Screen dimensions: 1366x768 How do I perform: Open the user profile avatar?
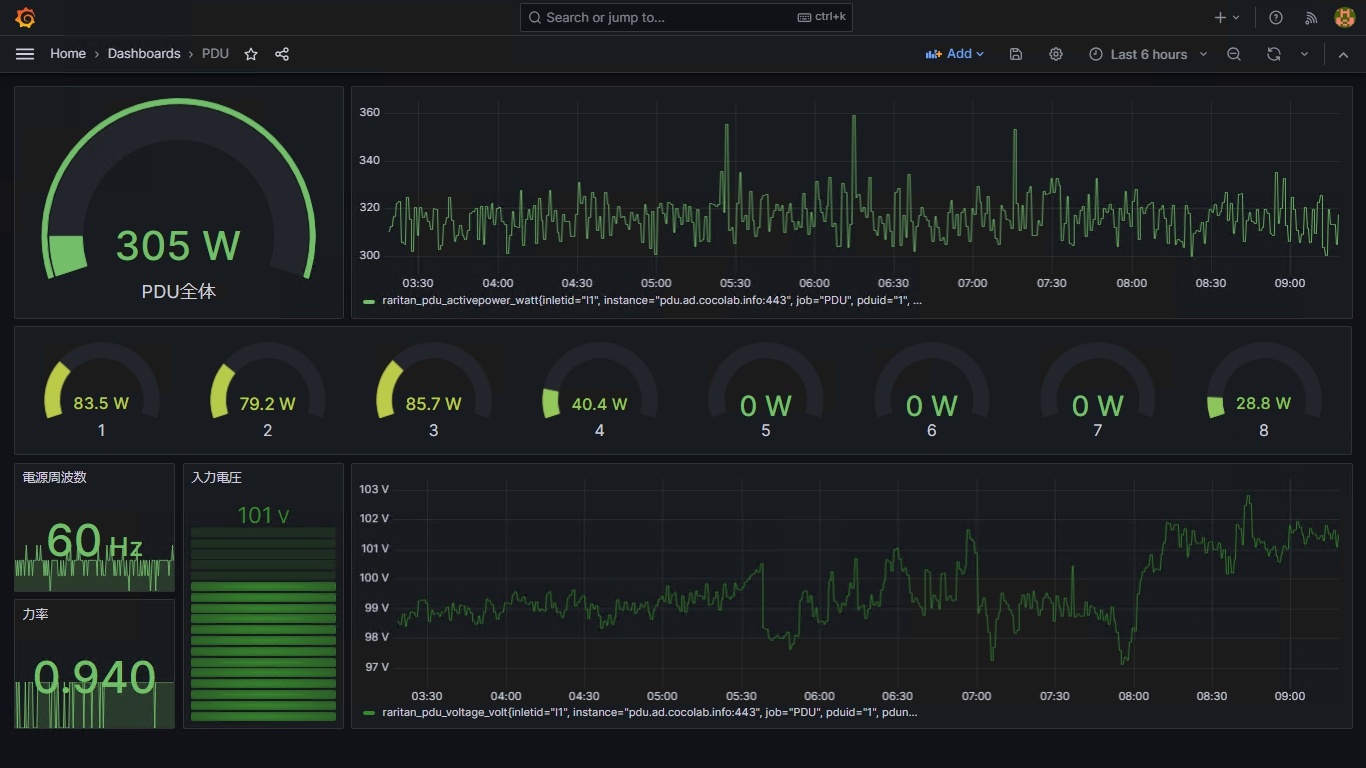point(1345,17)
